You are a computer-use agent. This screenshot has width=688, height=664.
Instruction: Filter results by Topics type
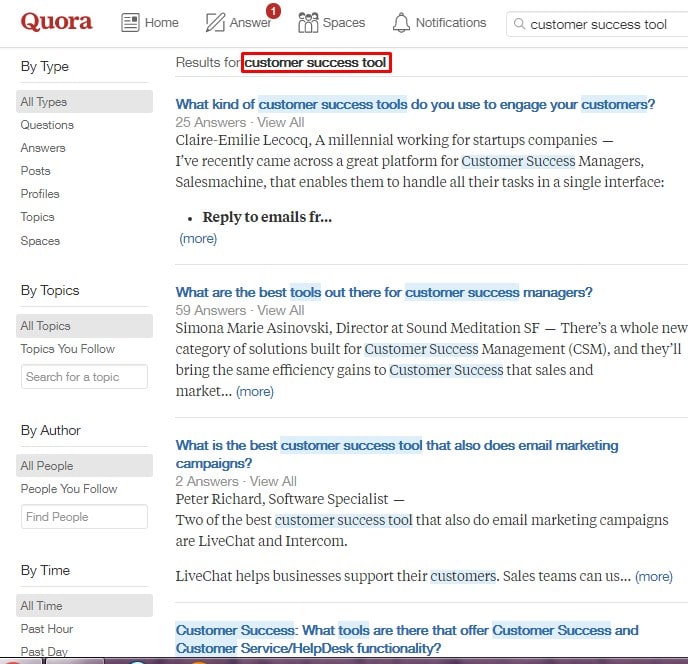click(x=37, y=217)
